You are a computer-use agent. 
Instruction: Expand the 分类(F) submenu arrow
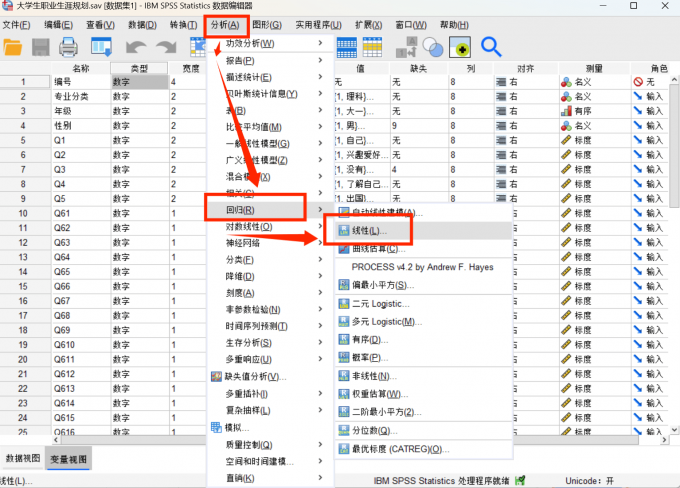(x=320, y=259)
